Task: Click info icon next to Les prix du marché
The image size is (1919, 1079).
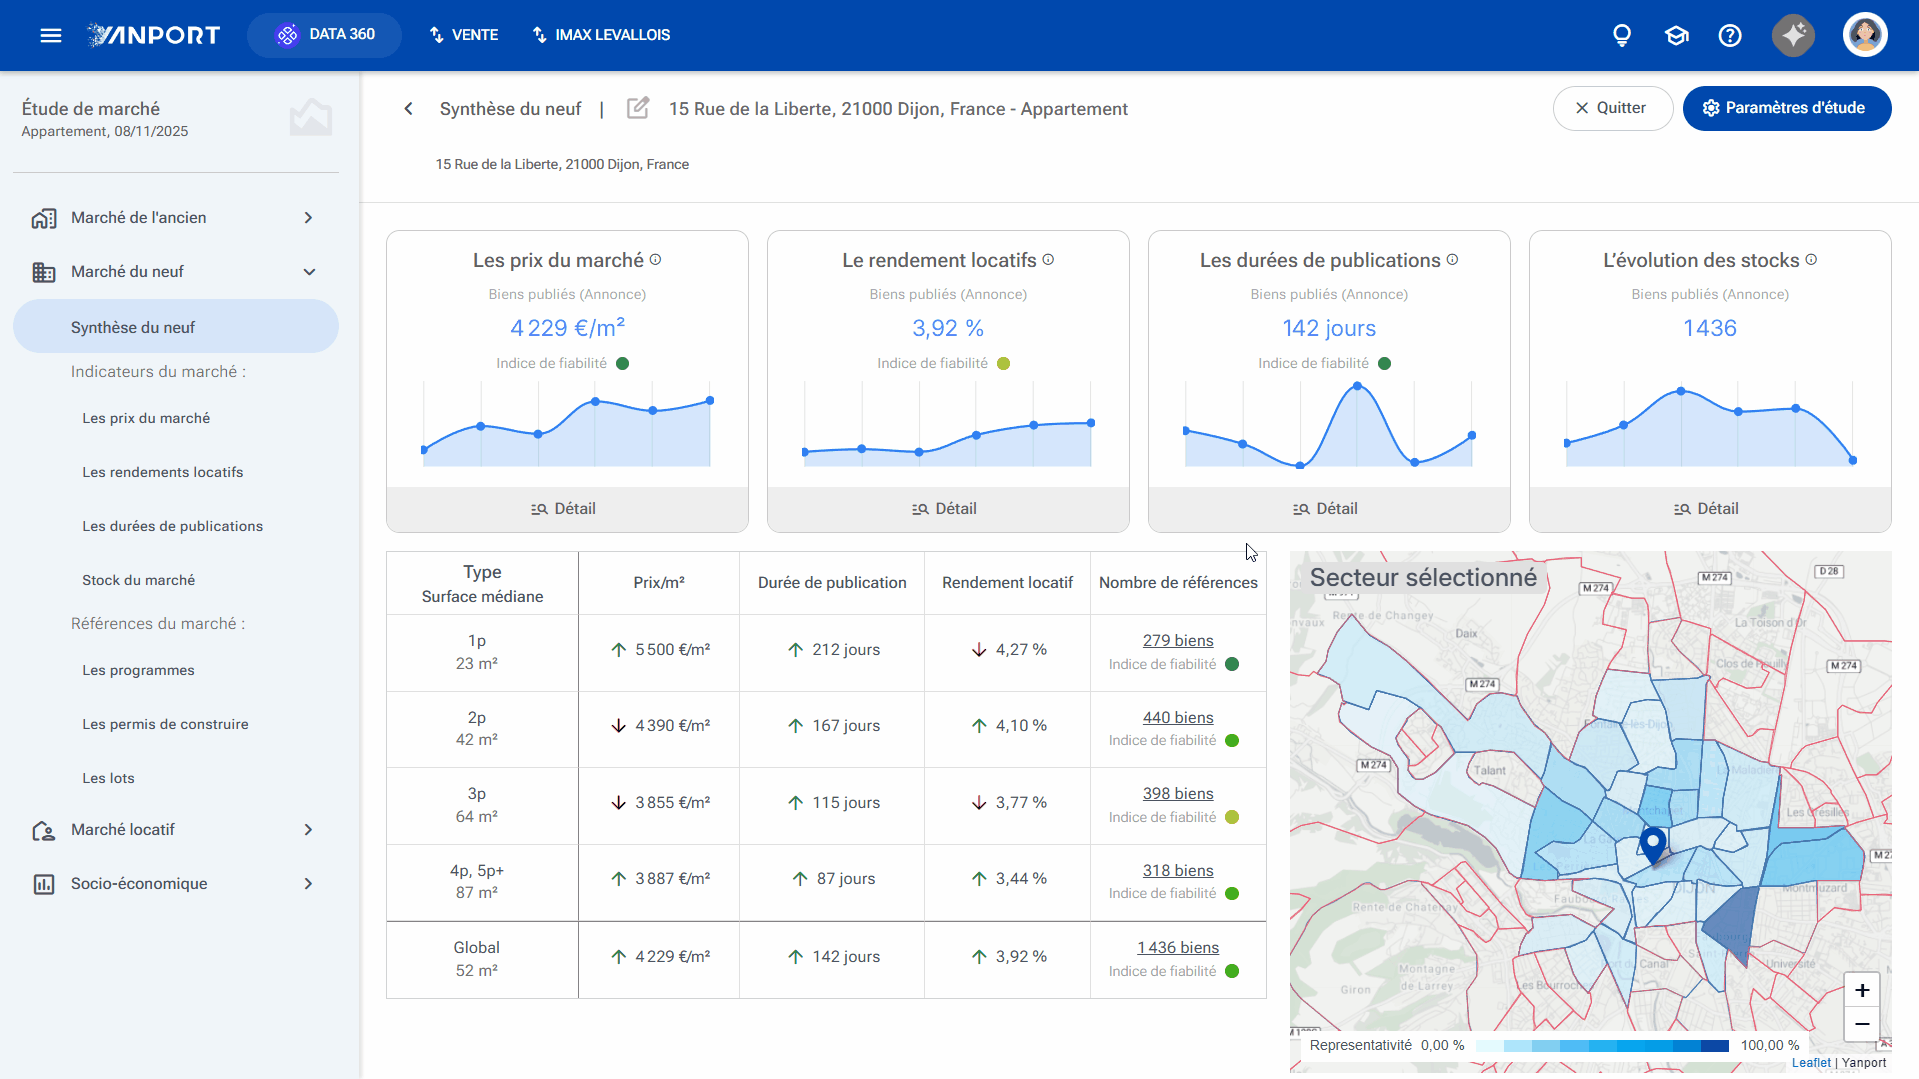Action: click(x=656, y=260)
